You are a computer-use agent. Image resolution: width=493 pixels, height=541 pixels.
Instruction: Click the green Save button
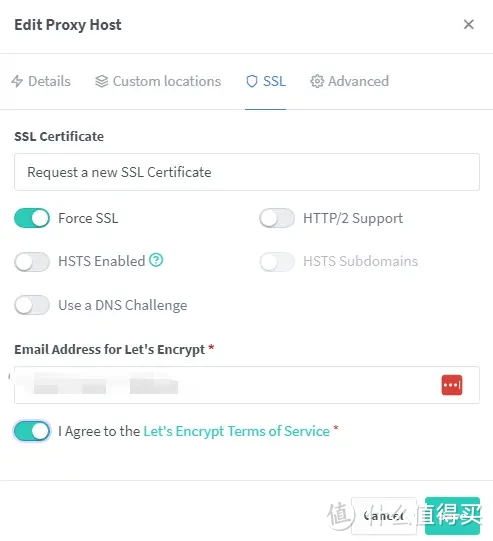coord(452,516)
